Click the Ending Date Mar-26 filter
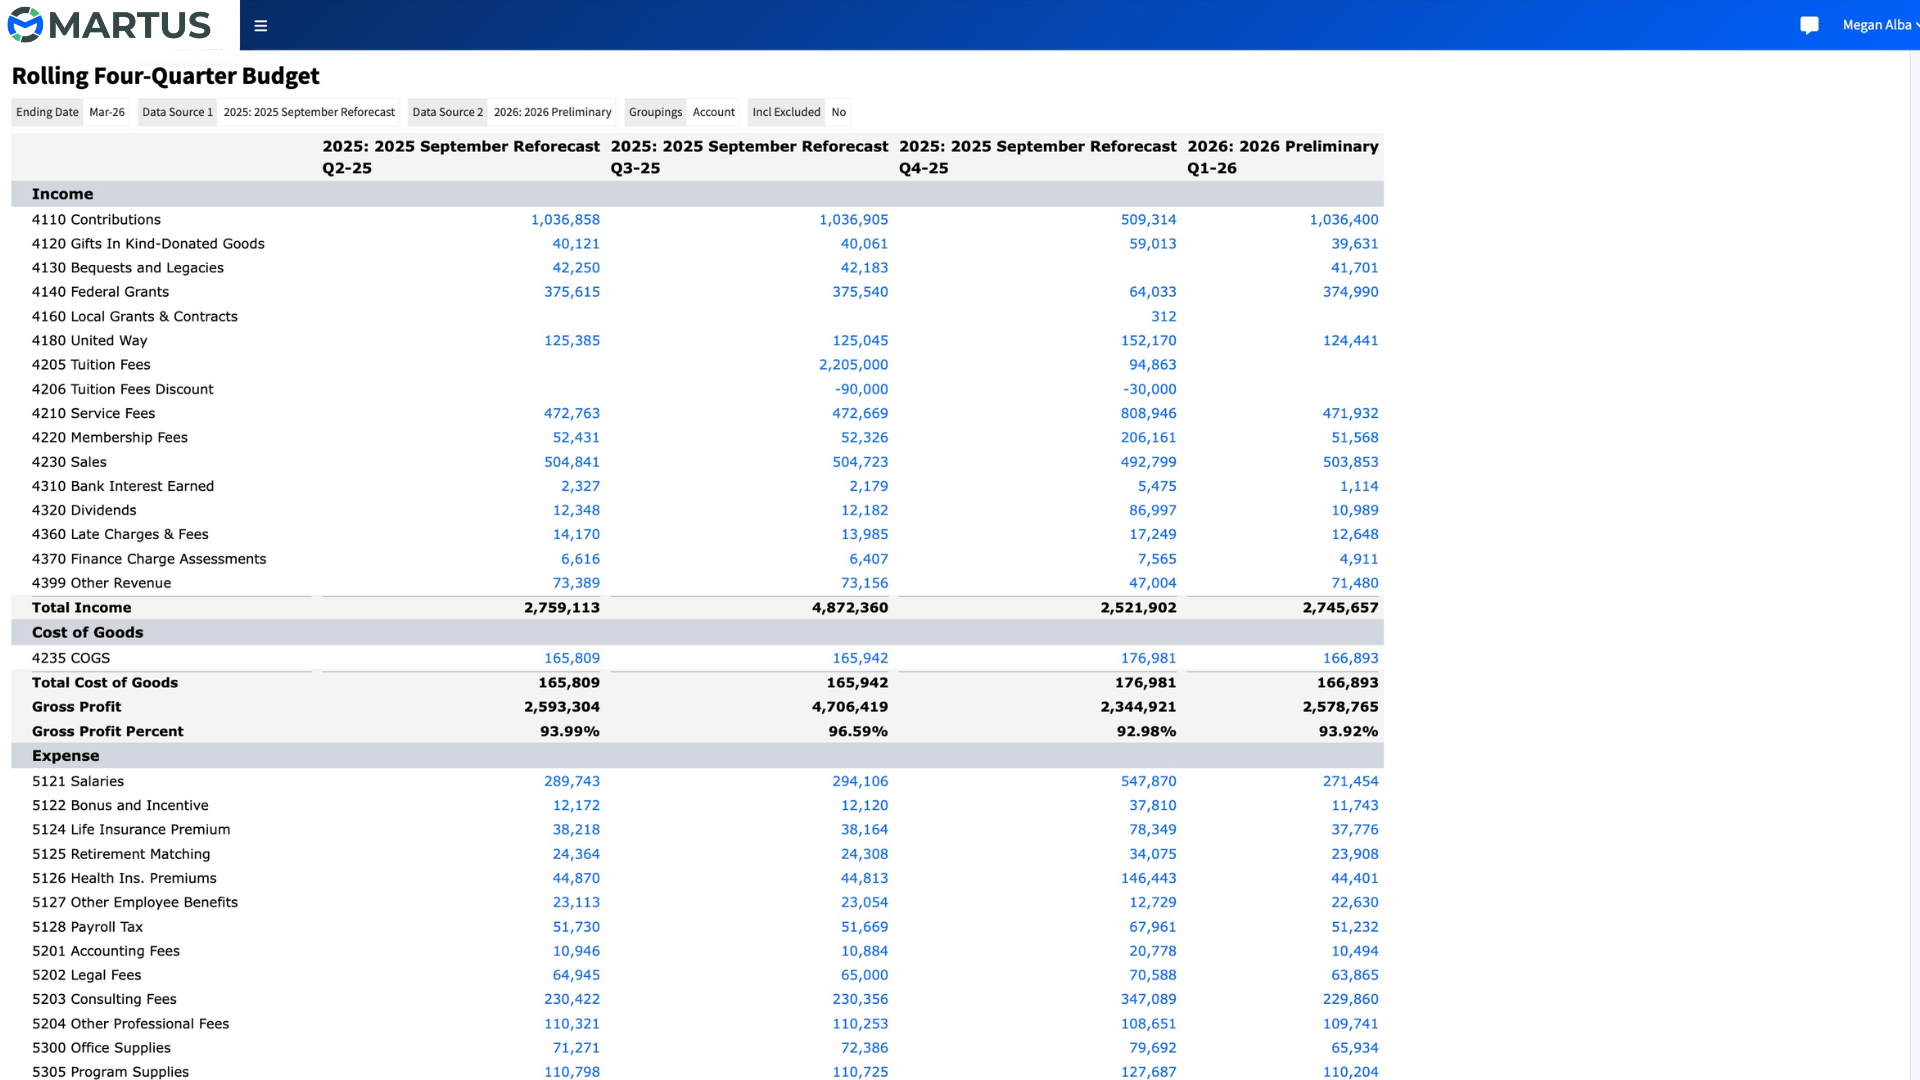Viewport: 1920px width, 1080px height. tap(70, 112)
